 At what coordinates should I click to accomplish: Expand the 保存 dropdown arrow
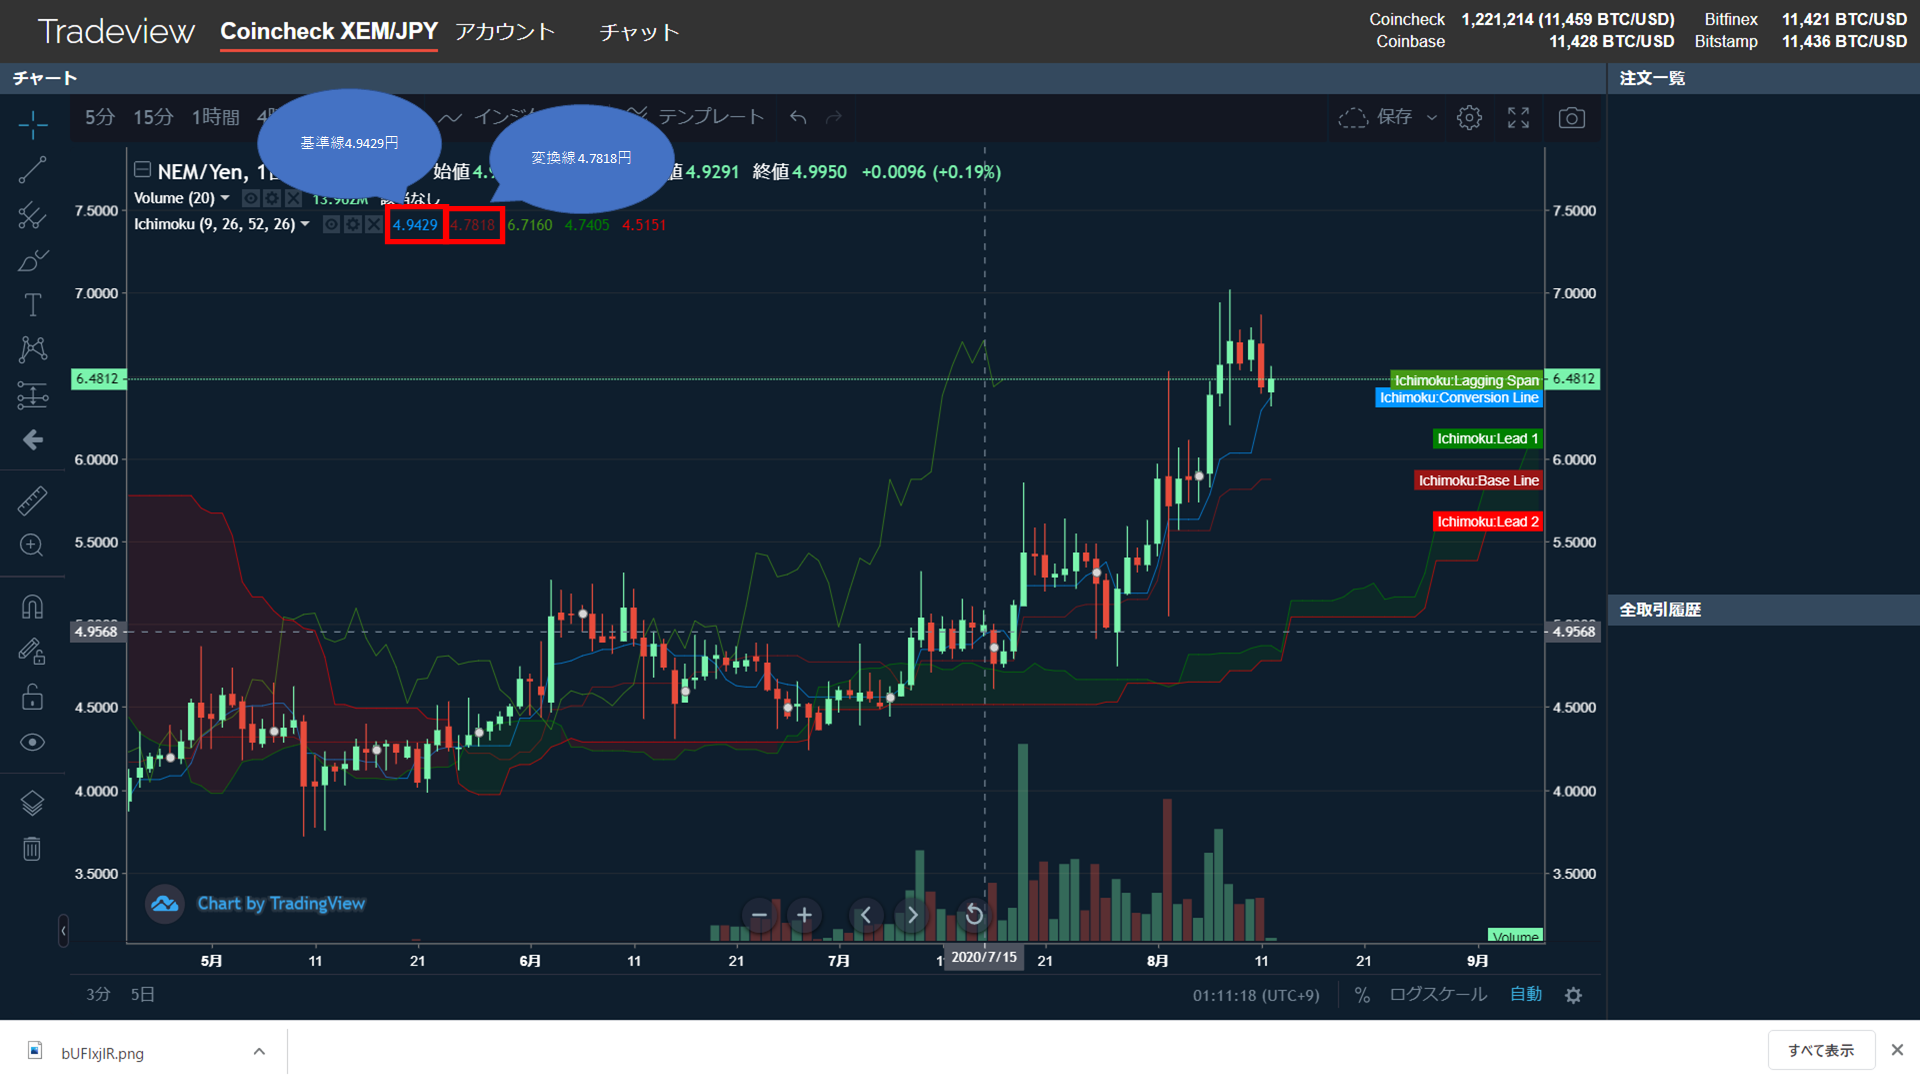[1432, 118]
